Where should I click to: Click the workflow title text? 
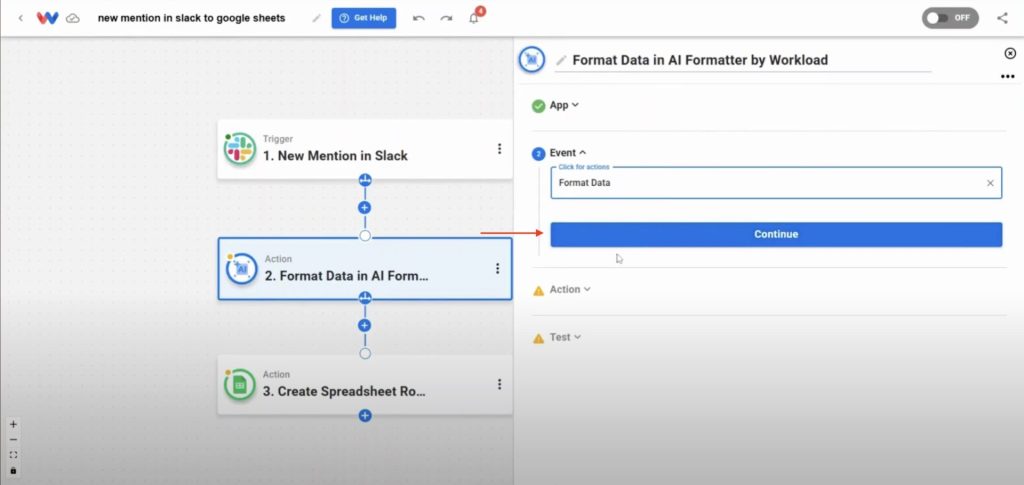click(x=191, y=18)
